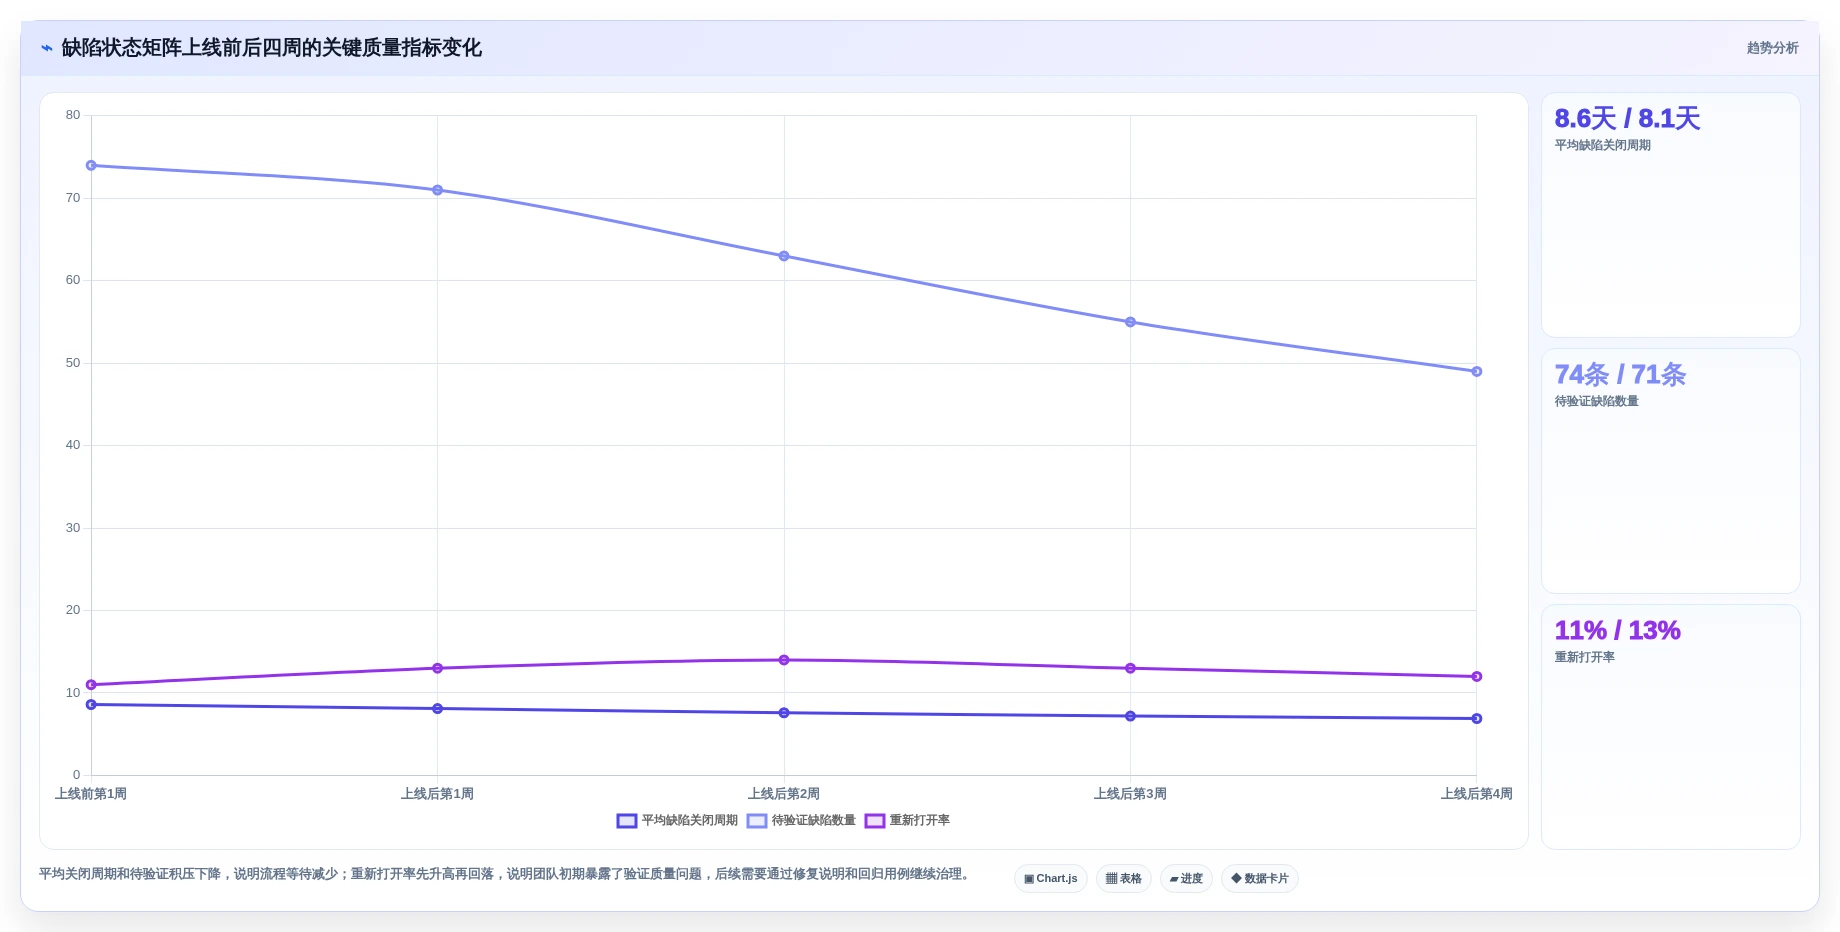1840x932 pixels.
Task: Open the 74条 / 71条 metric card
Action: coord(1670,471)
